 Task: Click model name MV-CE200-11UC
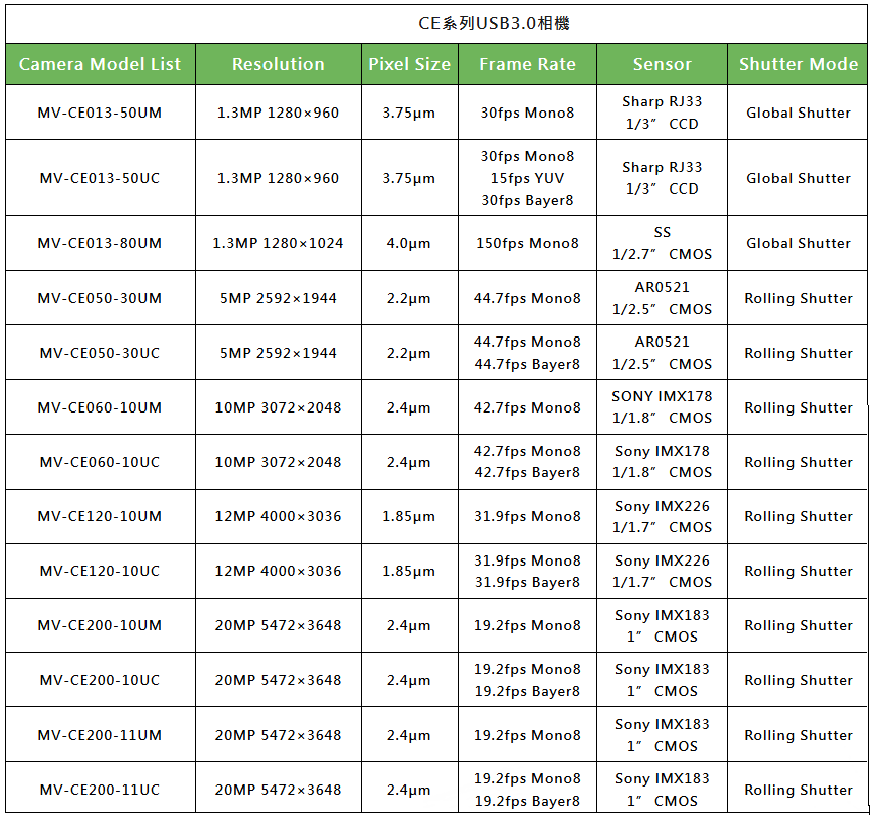click(x=100, y=789)
